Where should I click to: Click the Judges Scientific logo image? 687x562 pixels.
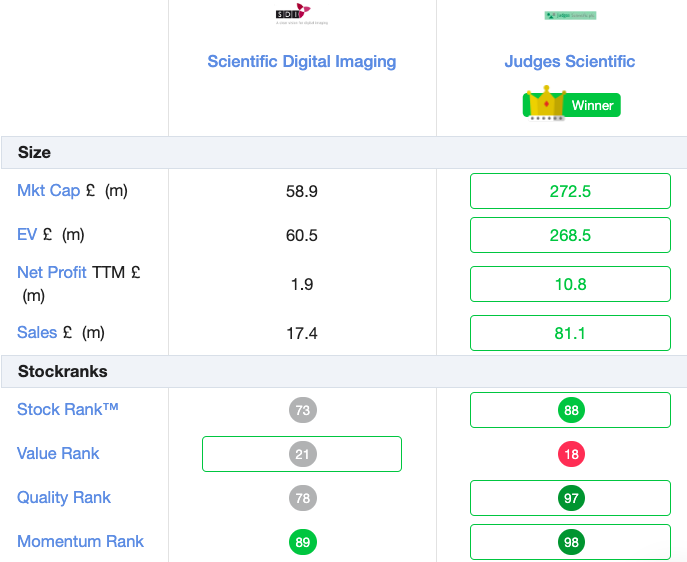pyautogui.click(x=570, y=15)
